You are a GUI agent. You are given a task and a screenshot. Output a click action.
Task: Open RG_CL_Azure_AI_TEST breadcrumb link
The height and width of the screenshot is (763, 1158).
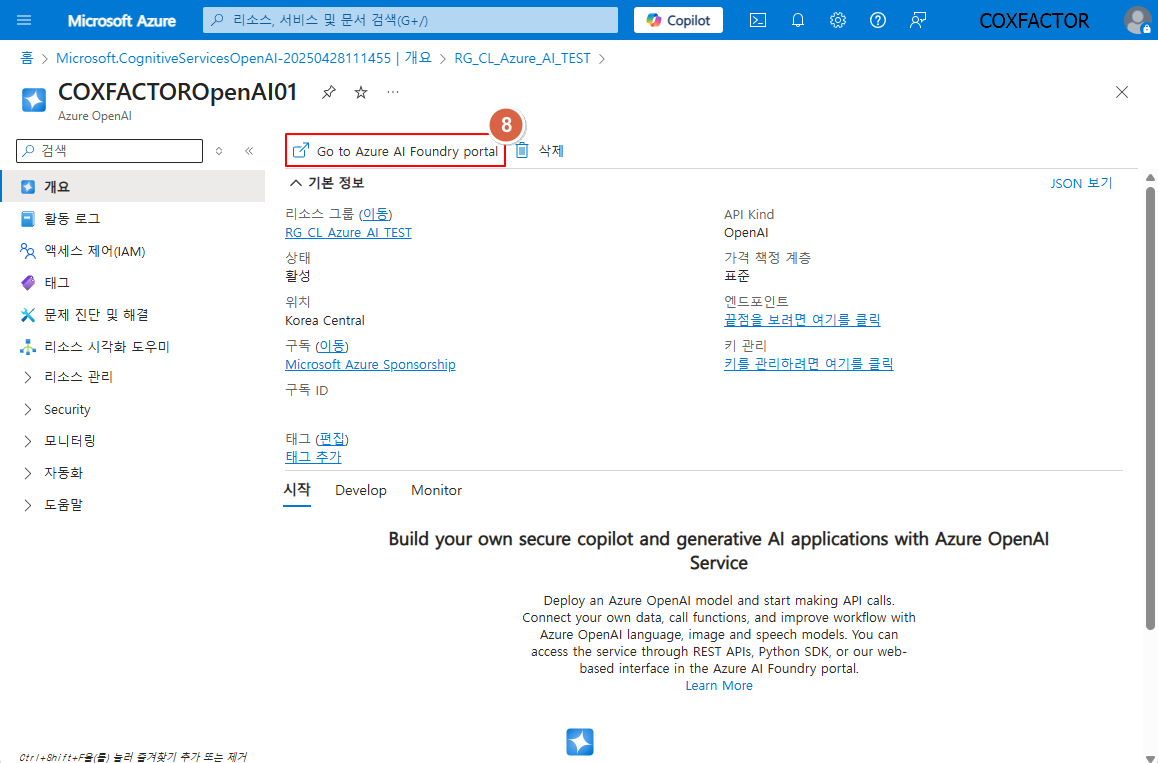coord(522,58)
